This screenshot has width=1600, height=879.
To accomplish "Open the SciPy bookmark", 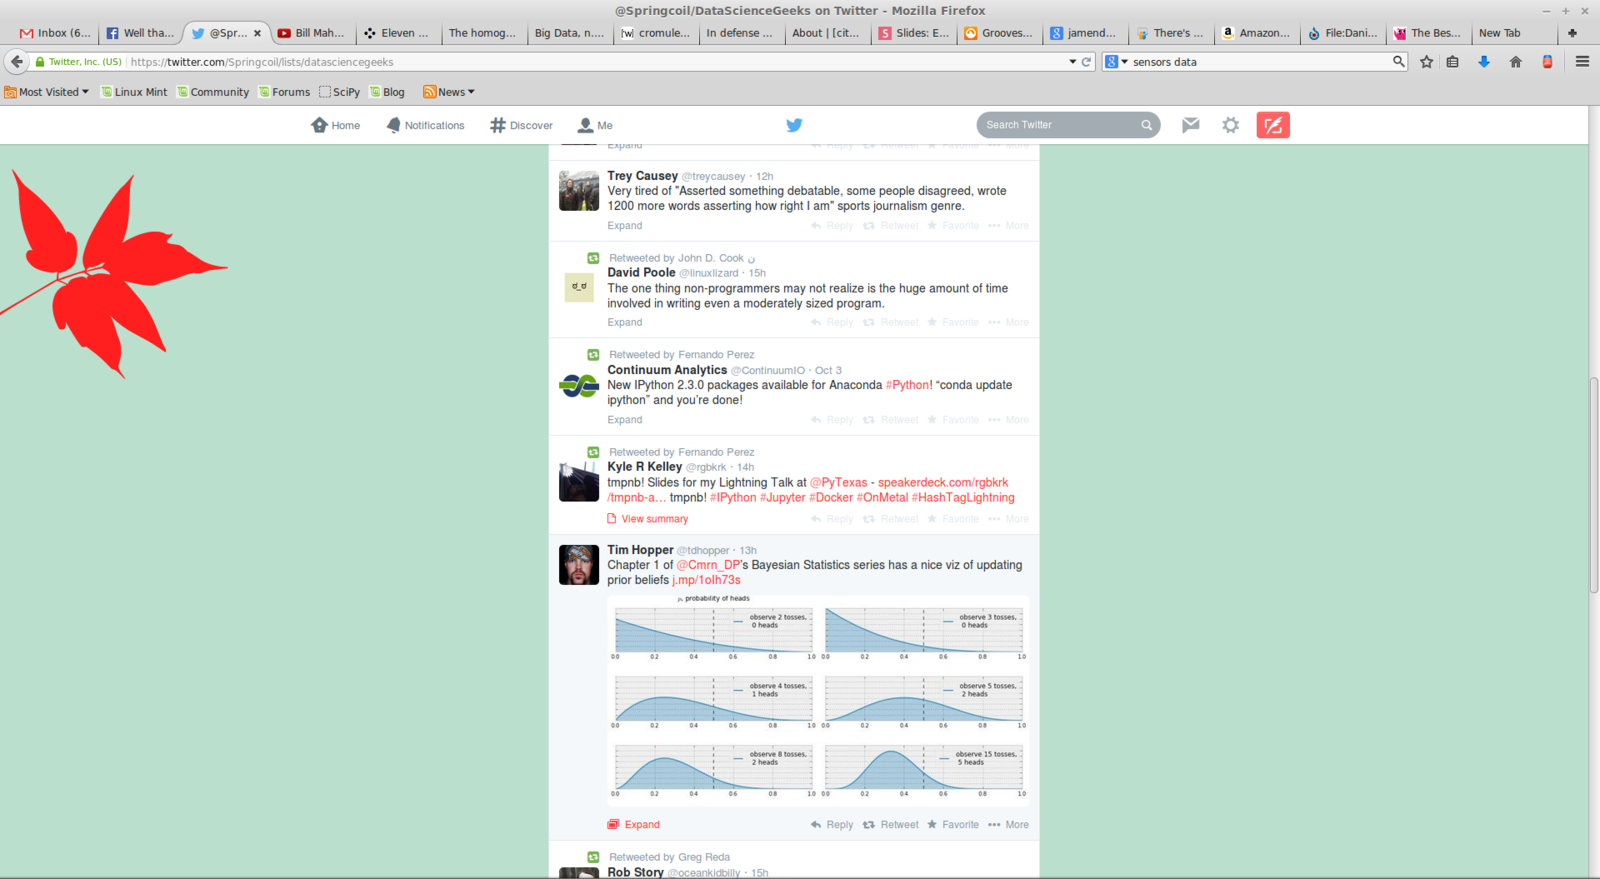I will point(339,92).
